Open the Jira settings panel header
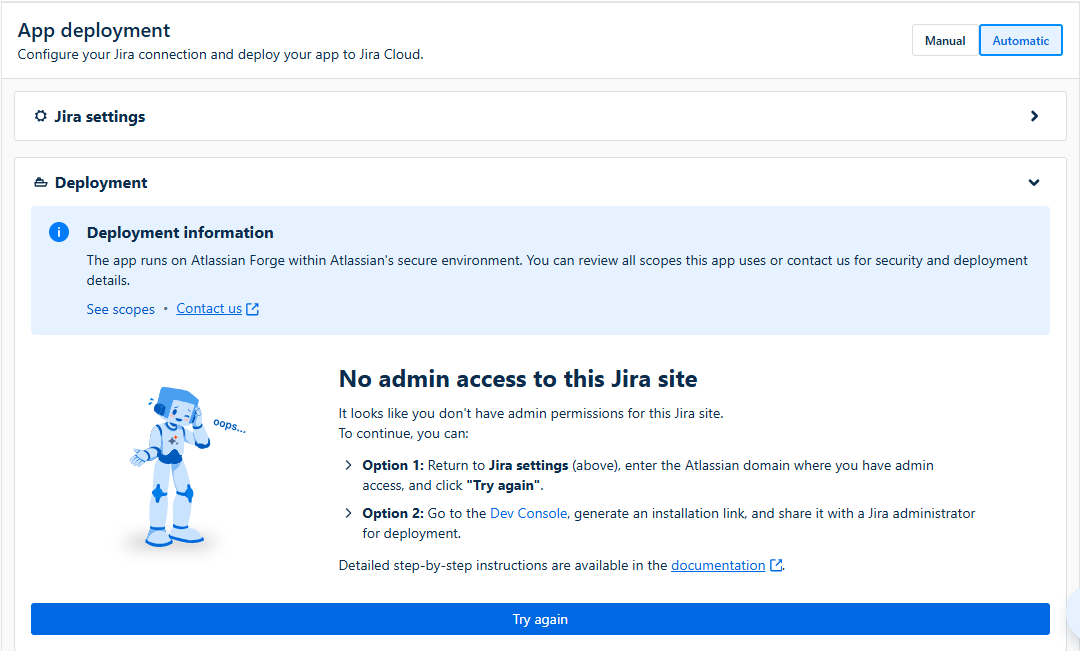The height and width of the screenshot is (651, 1080). point(100,116)
